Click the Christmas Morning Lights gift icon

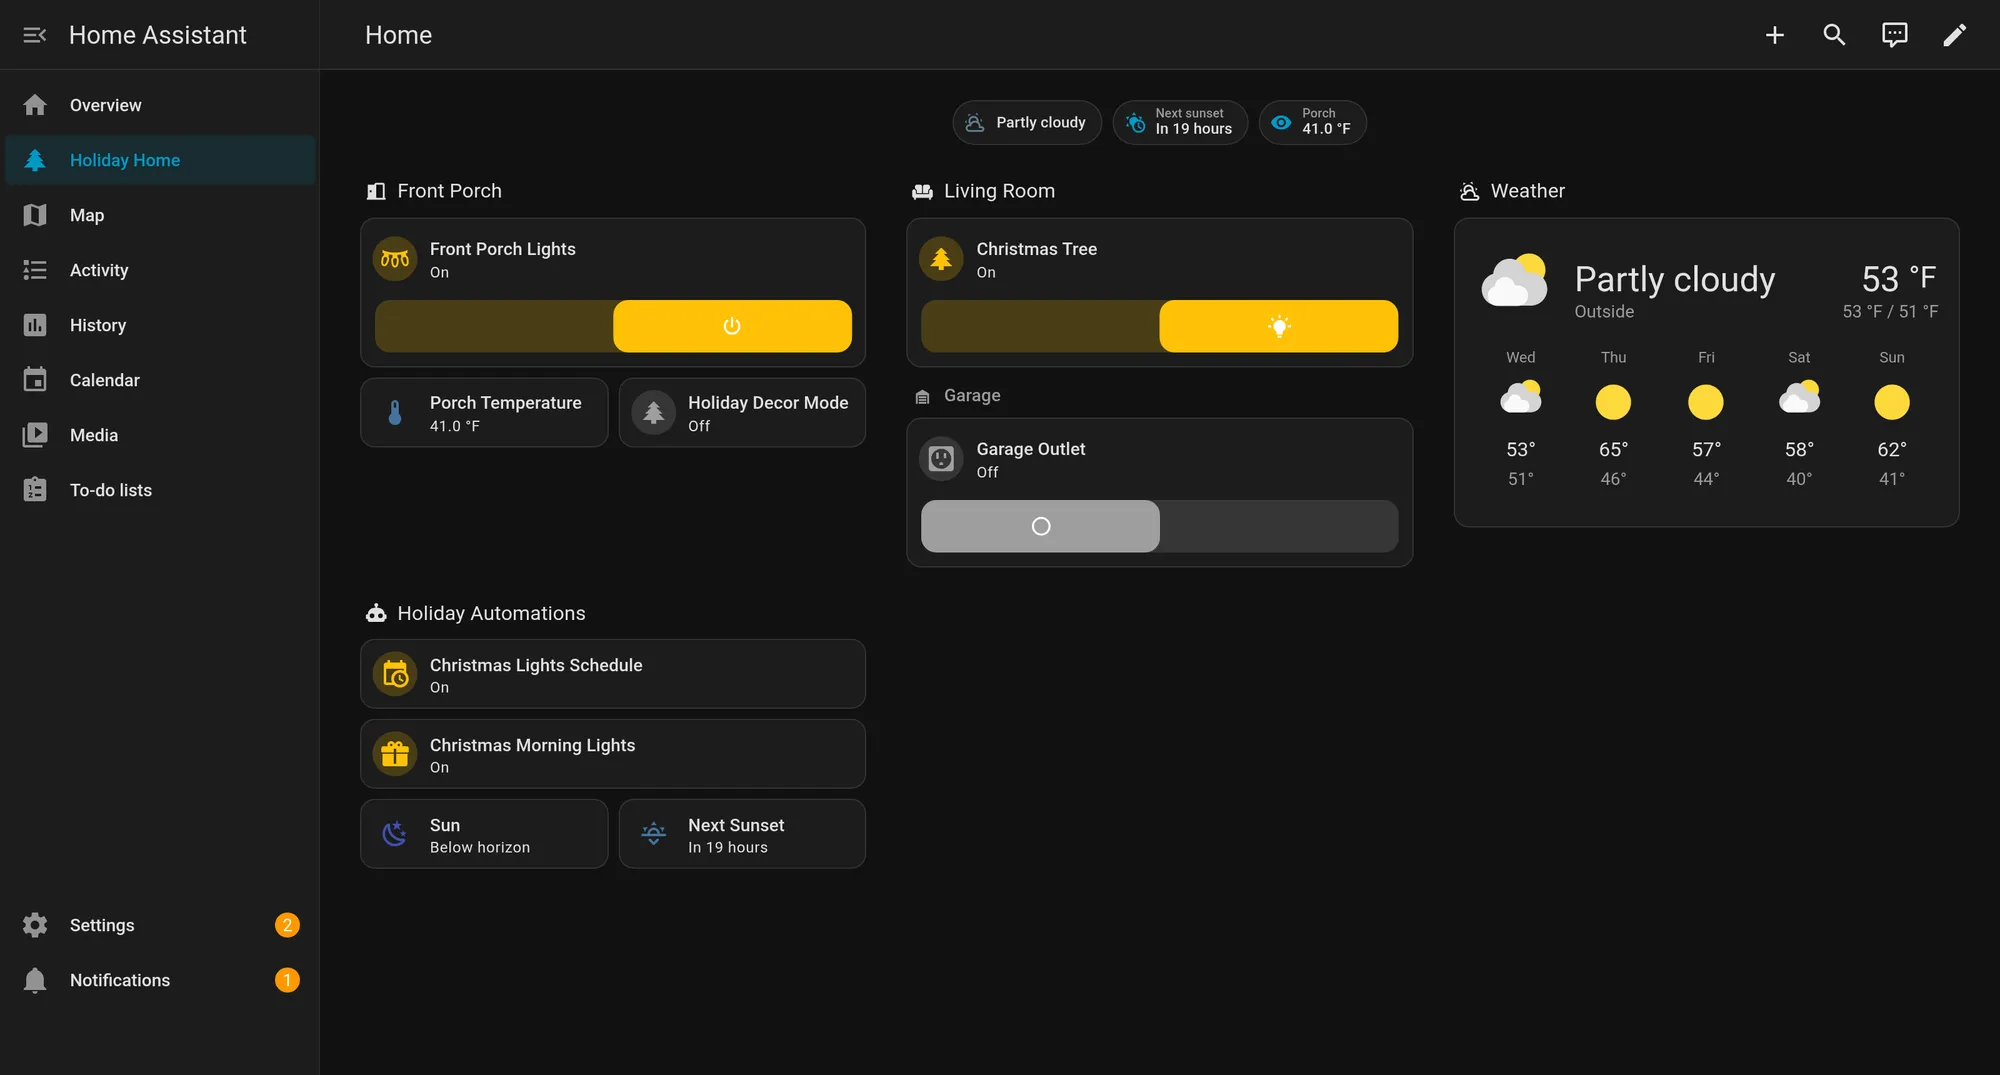395,755
